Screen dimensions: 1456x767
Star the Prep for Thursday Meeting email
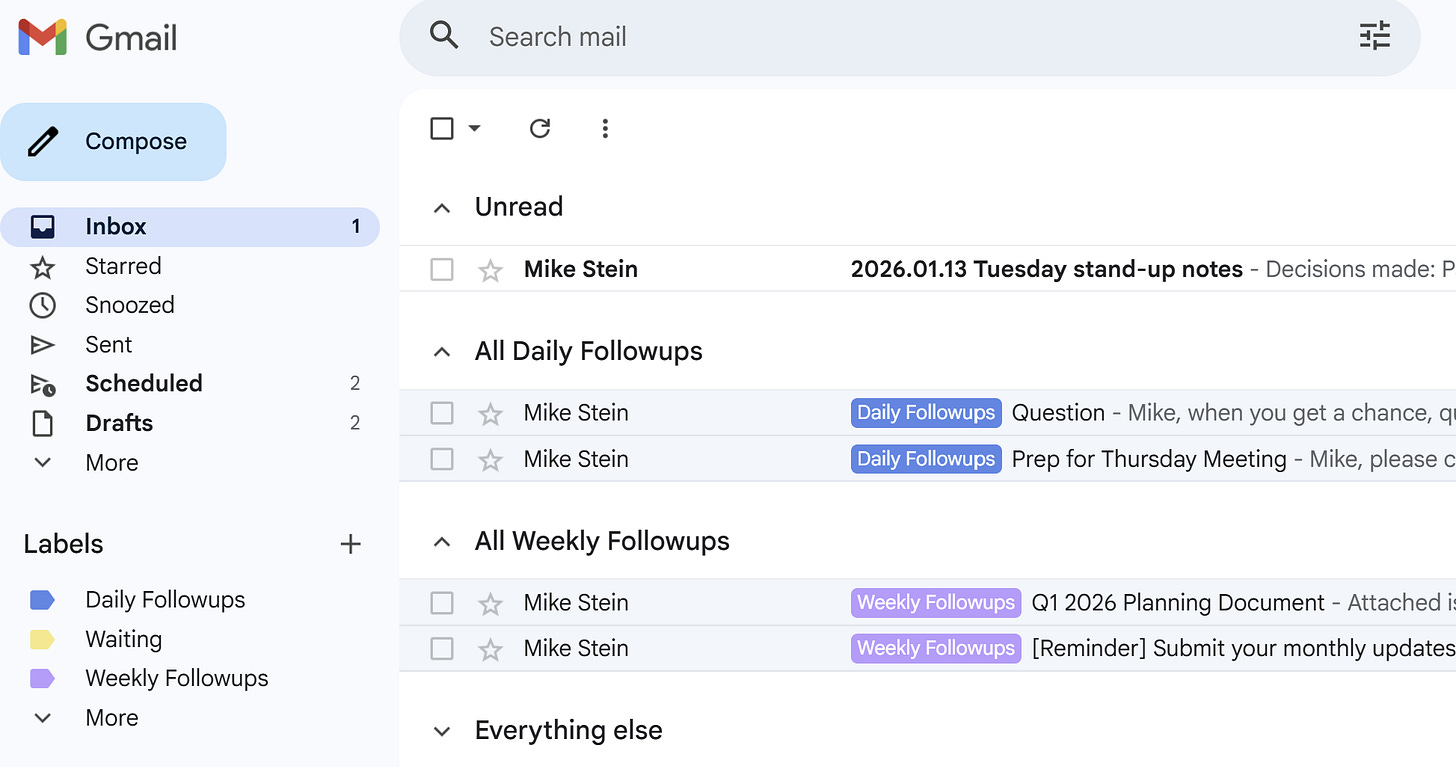(490, 460)
